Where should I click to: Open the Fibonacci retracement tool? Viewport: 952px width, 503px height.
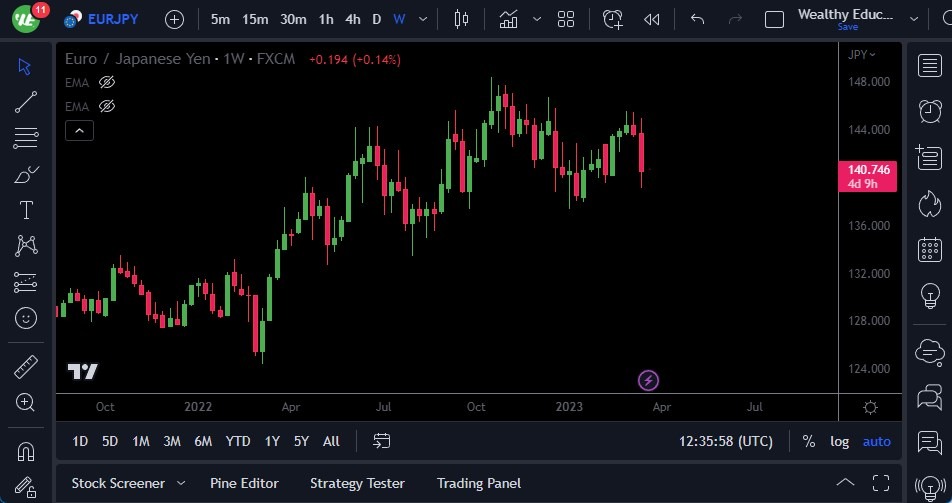tap(26, 137)
